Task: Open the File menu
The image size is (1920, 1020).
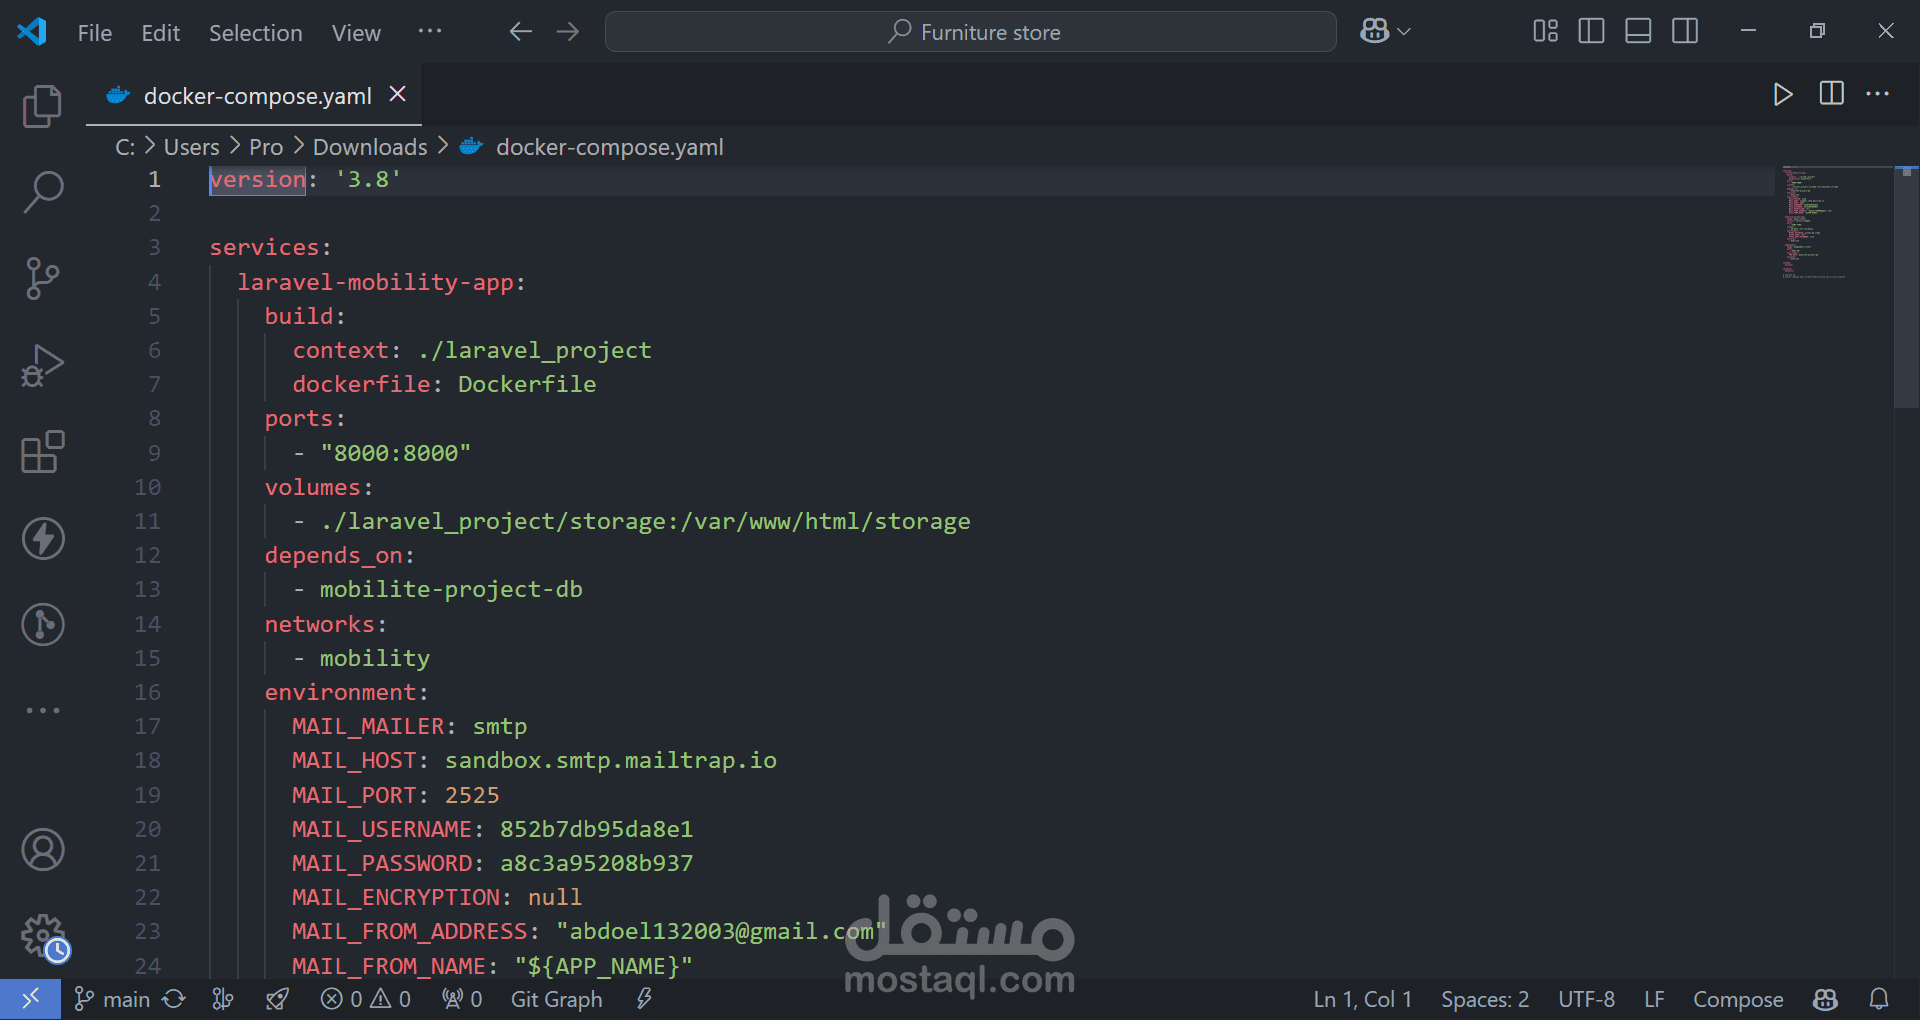Action: [x=95, y=33]
